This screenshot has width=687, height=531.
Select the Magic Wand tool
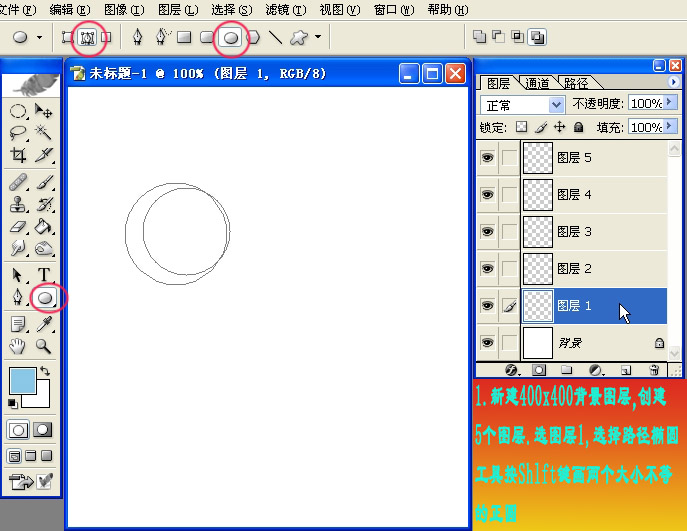43,132
